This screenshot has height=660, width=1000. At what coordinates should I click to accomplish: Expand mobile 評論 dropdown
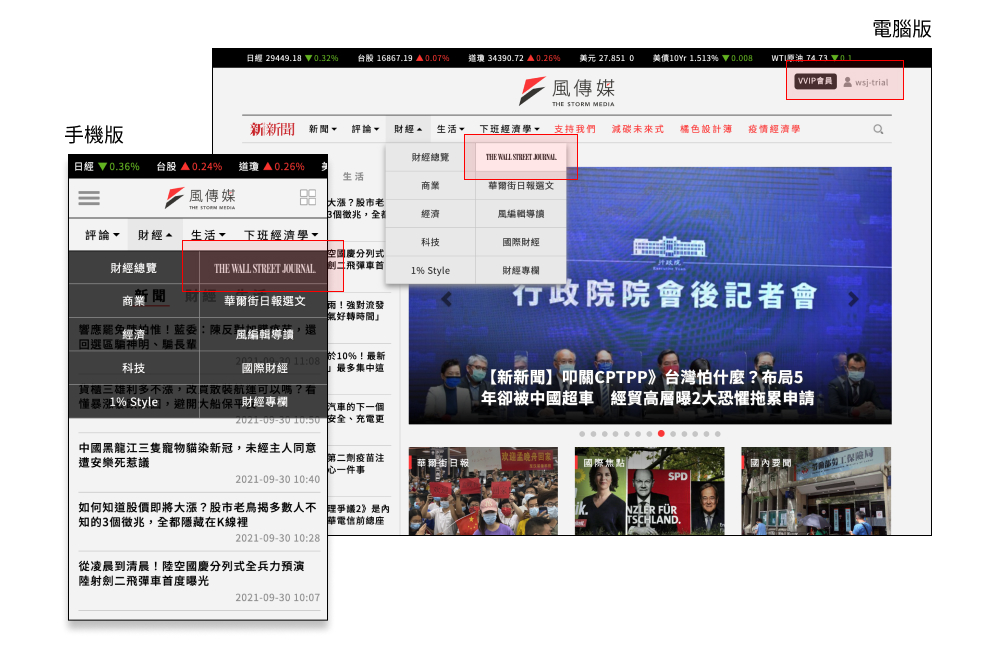tap(103, 235)
